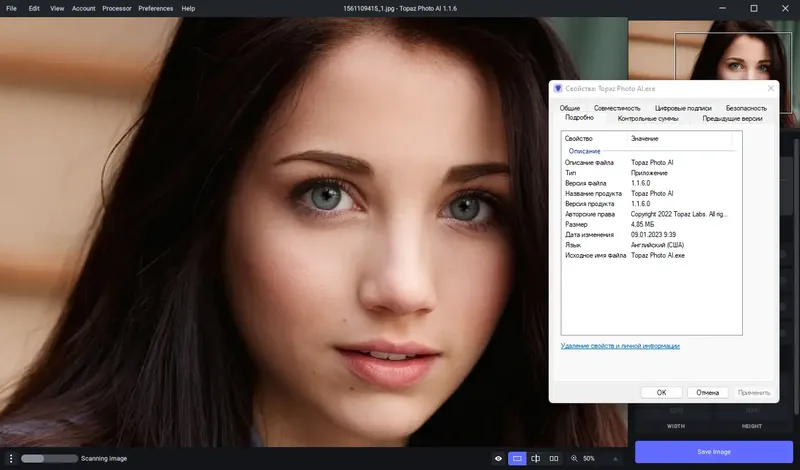Select the Язык value Английский (США)

click(x=657, y=245)
